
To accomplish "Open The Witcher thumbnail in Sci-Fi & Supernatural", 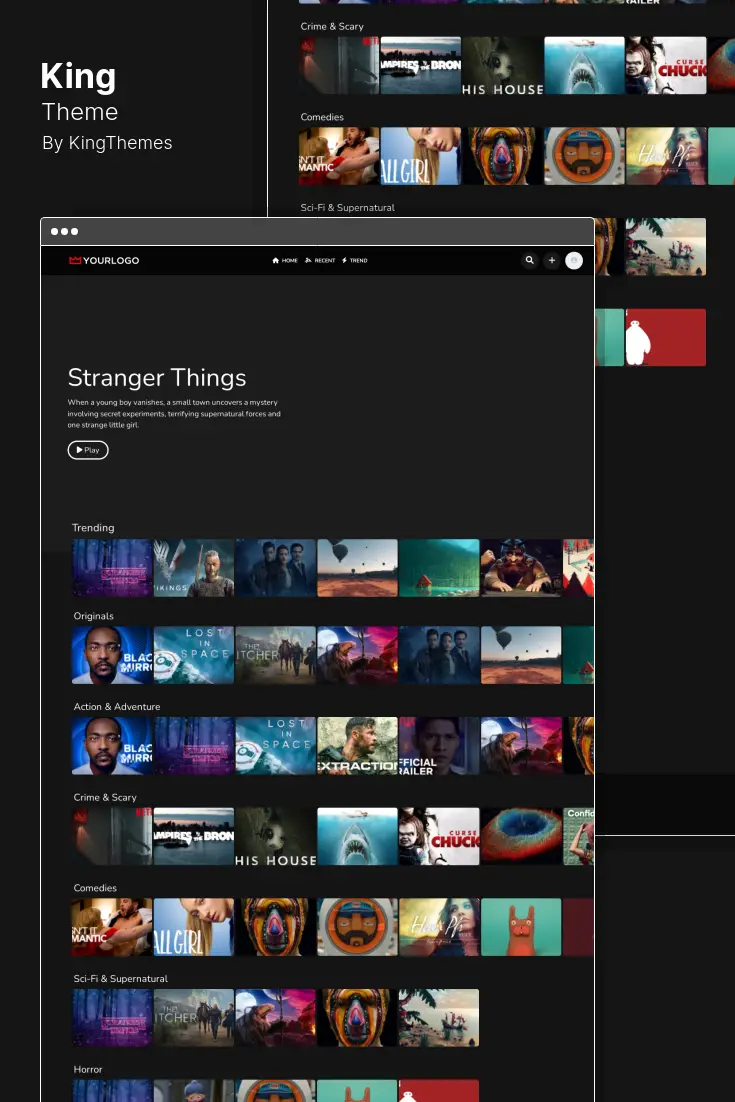I will click(194, 1018).
